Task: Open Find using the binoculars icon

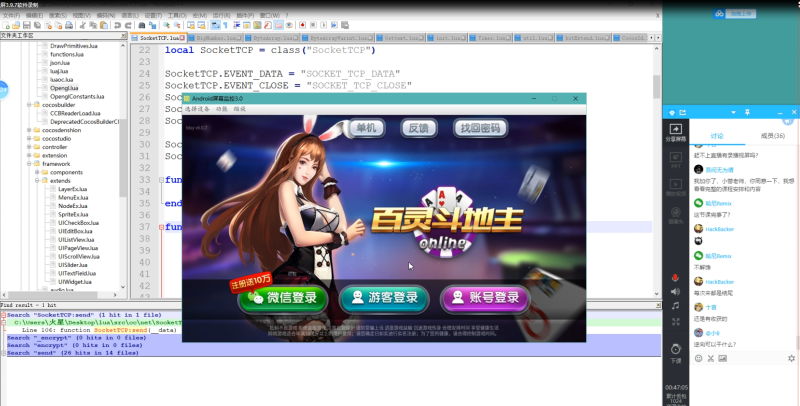Action: coord(142,25)
